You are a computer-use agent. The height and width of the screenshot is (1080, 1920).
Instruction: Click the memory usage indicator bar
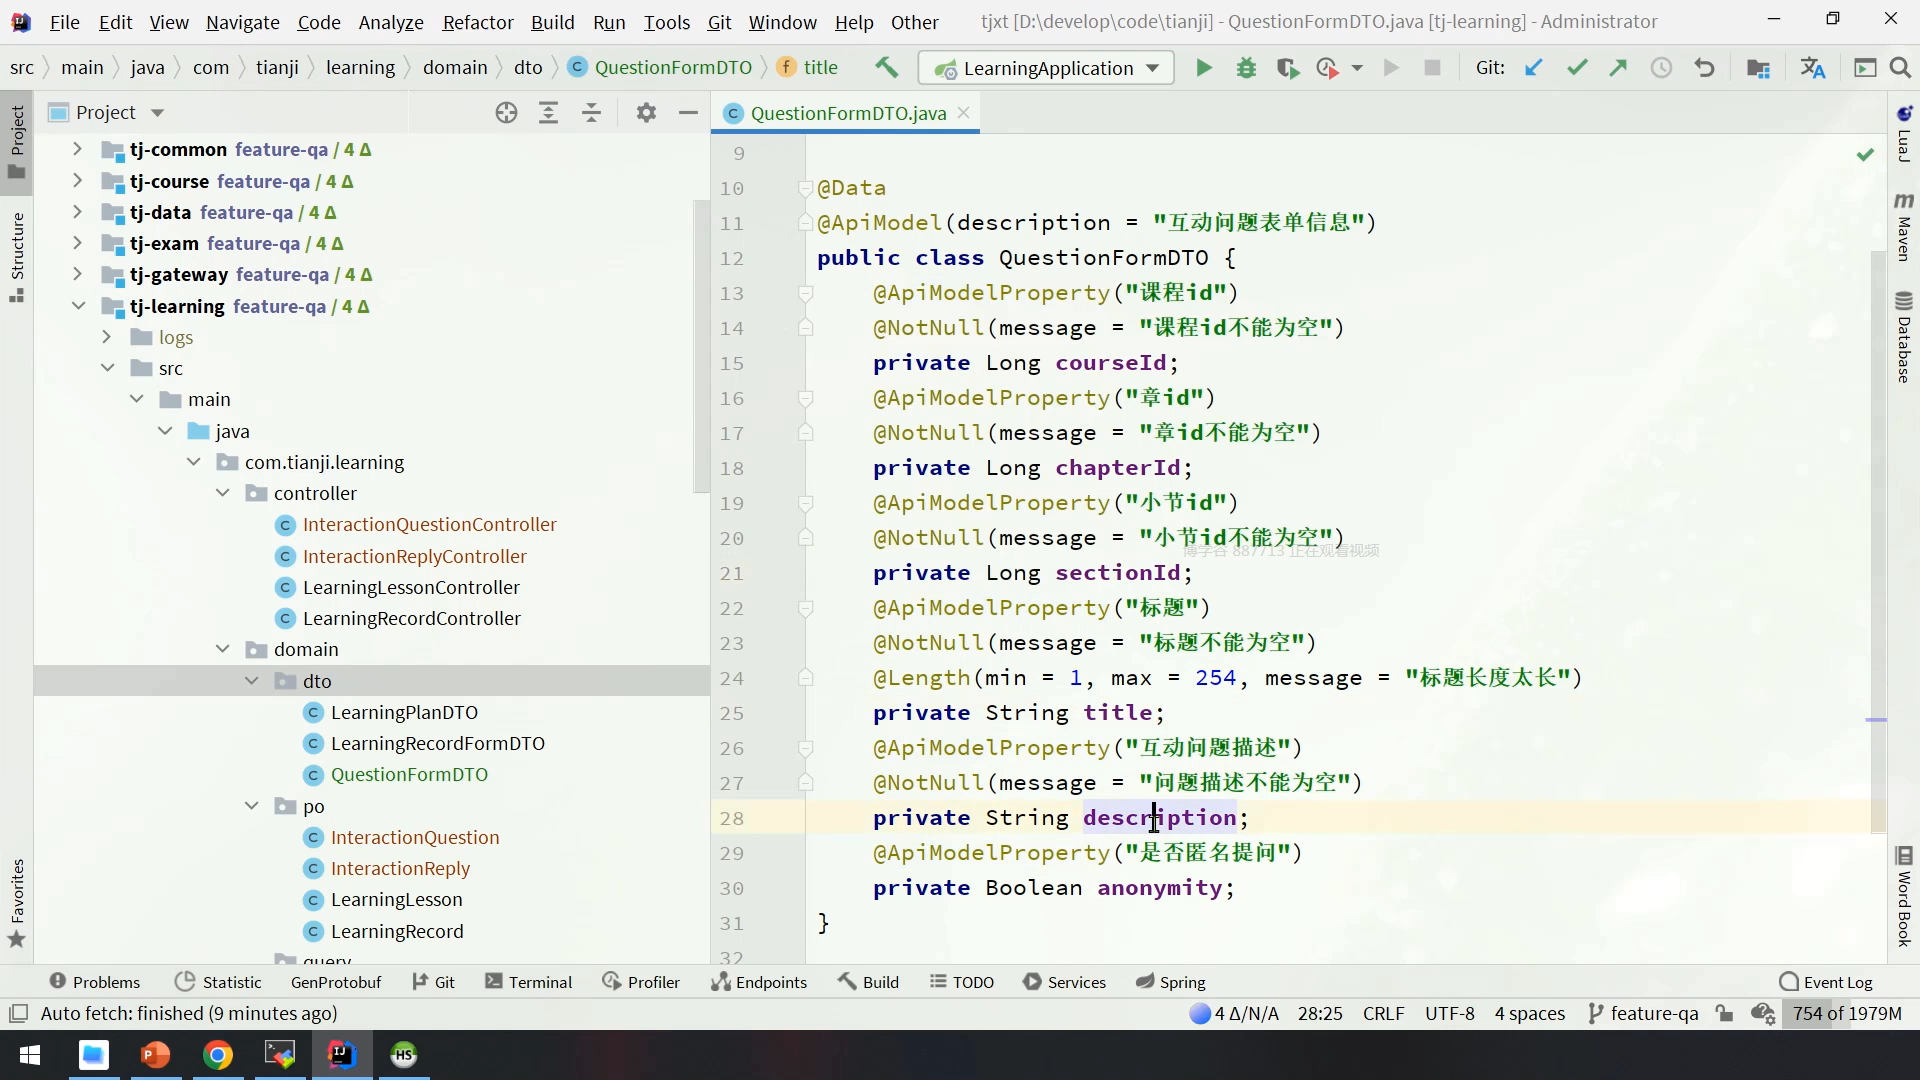click(x=1846, y=1013)
